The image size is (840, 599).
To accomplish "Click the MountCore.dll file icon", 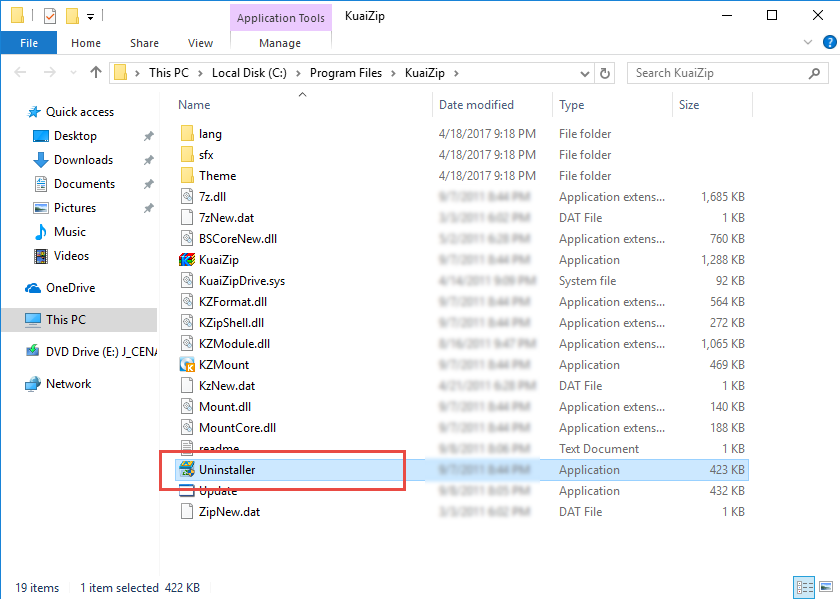I will pos(187,428).
